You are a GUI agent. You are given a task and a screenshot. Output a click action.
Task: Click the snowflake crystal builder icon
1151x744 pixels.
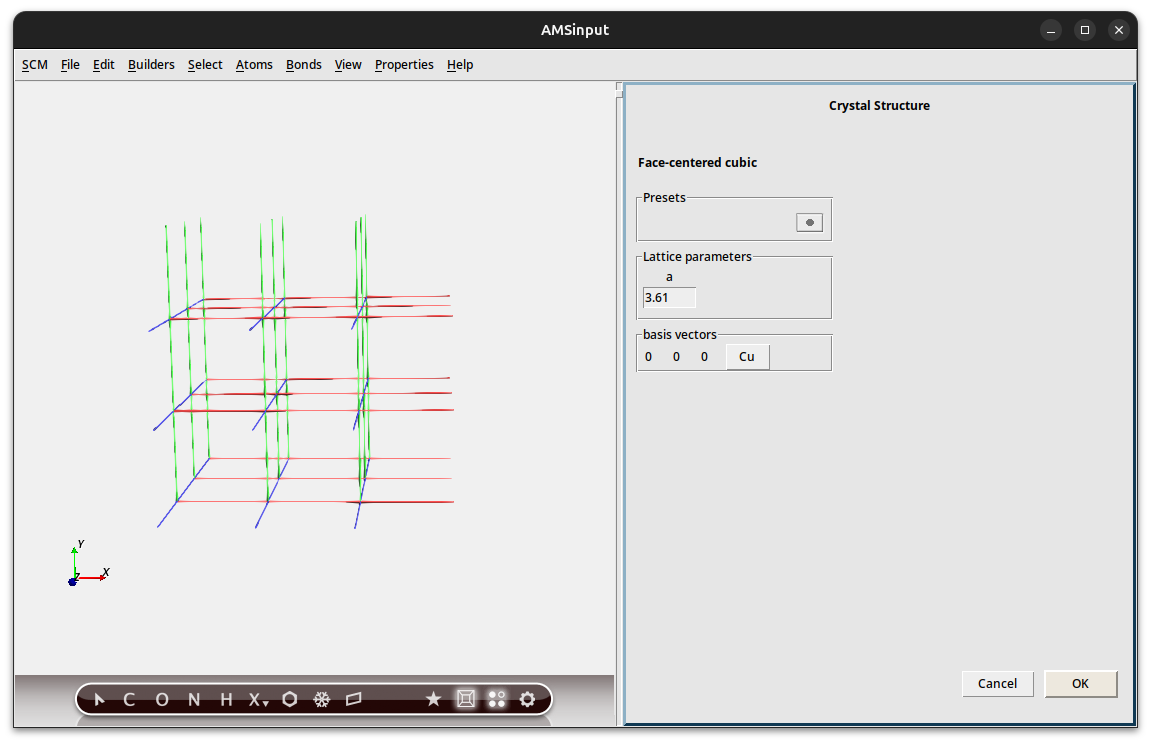(x=322, y=700)
